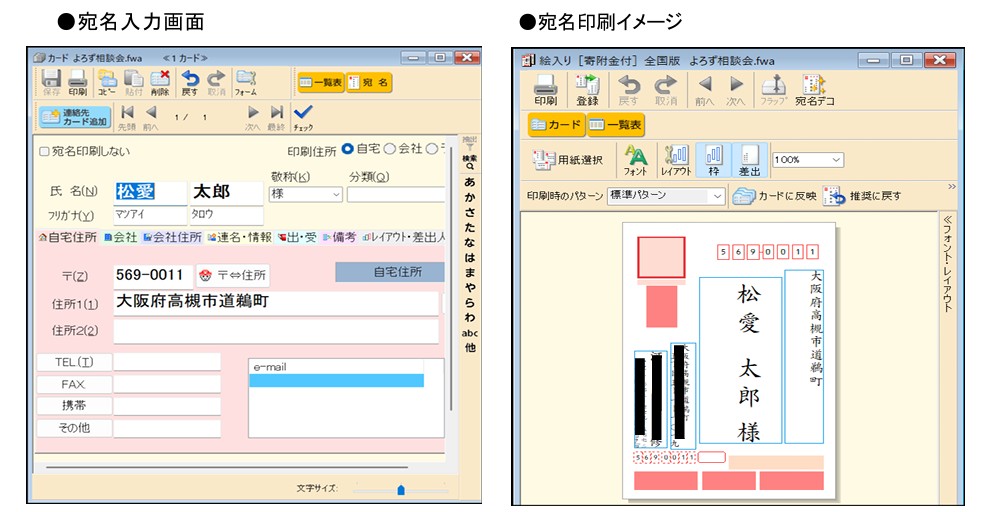The image size is (992, 512).
Task: Open the フォント font settings icon
Action: click(x=636, y=159)
